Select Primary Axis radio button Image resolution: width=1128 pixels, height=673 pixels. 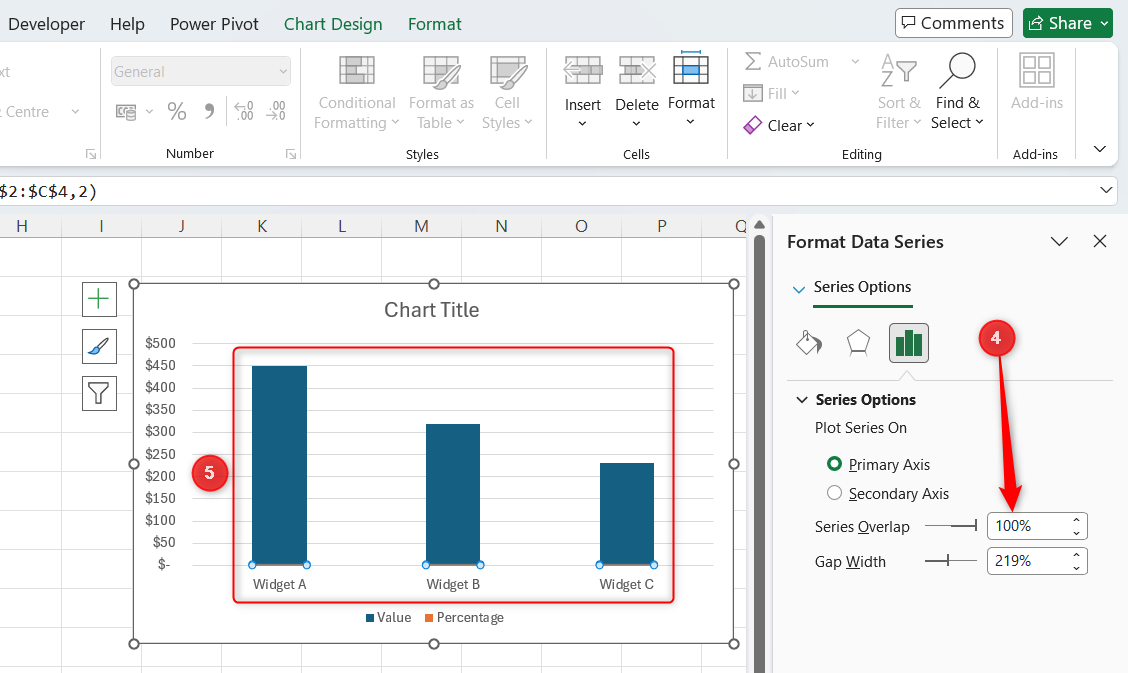tap(834, 464)
